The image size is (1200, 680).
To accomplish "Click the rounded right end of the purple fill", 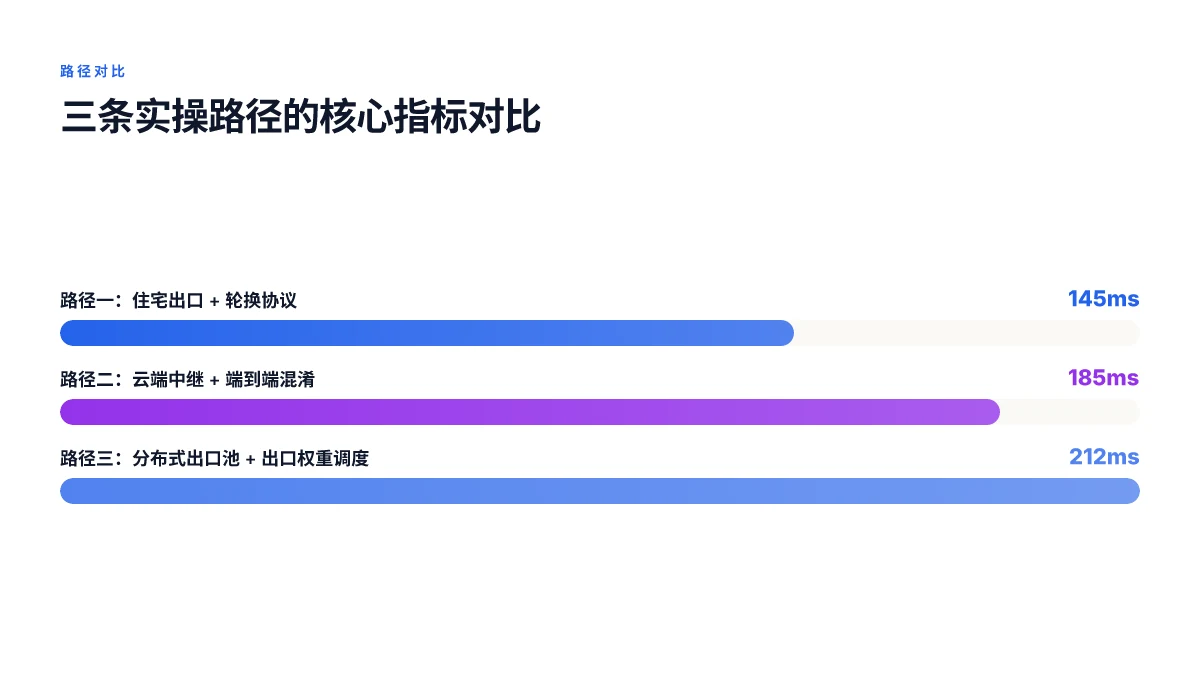I will (x=992, y=412).
